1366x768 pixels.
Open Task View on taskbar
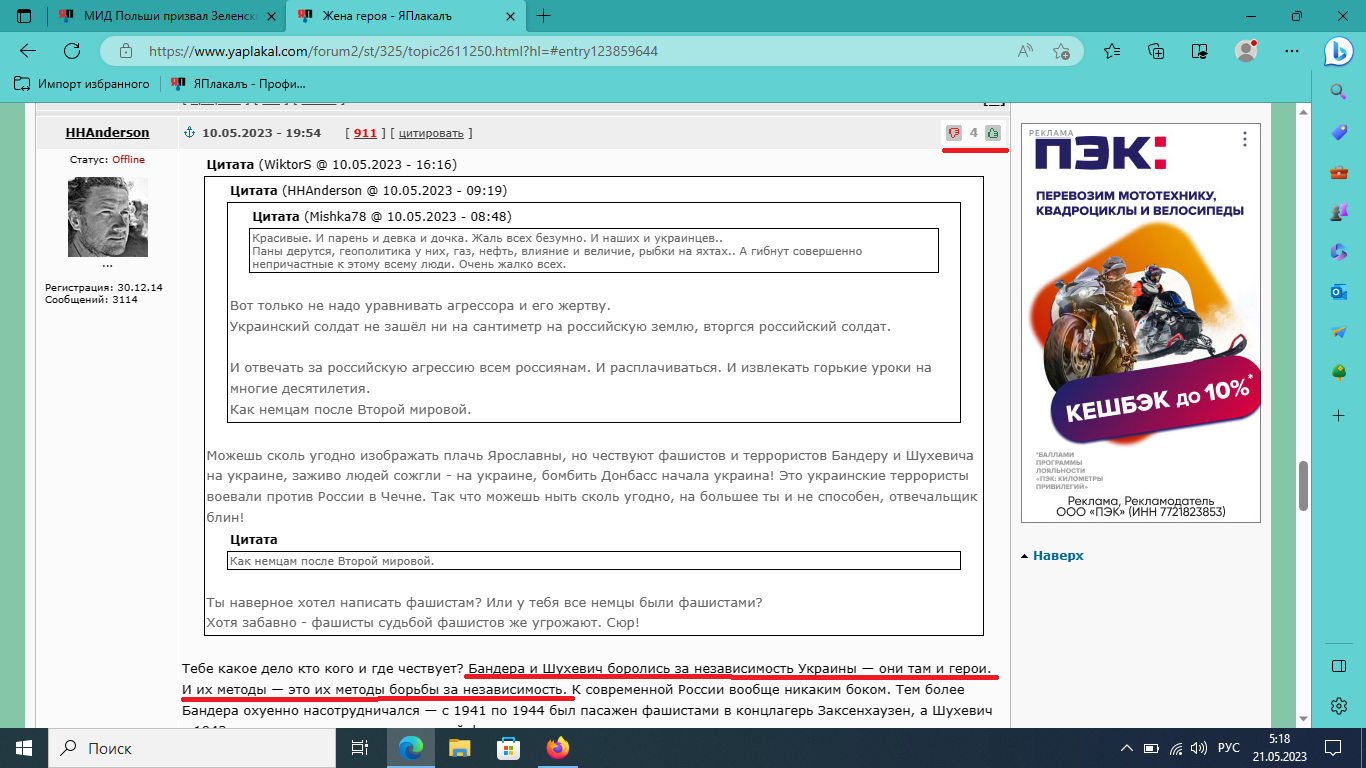360,748
